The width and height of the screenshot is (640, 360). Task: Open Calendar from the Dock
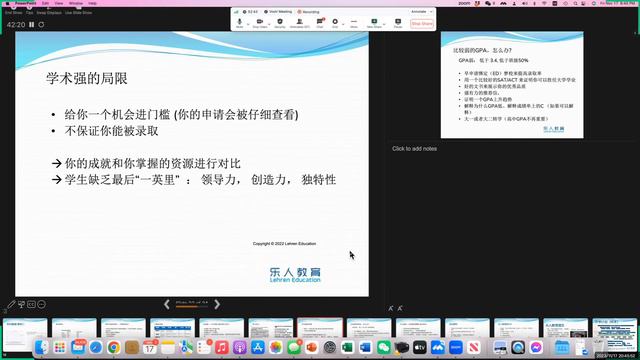150,348
